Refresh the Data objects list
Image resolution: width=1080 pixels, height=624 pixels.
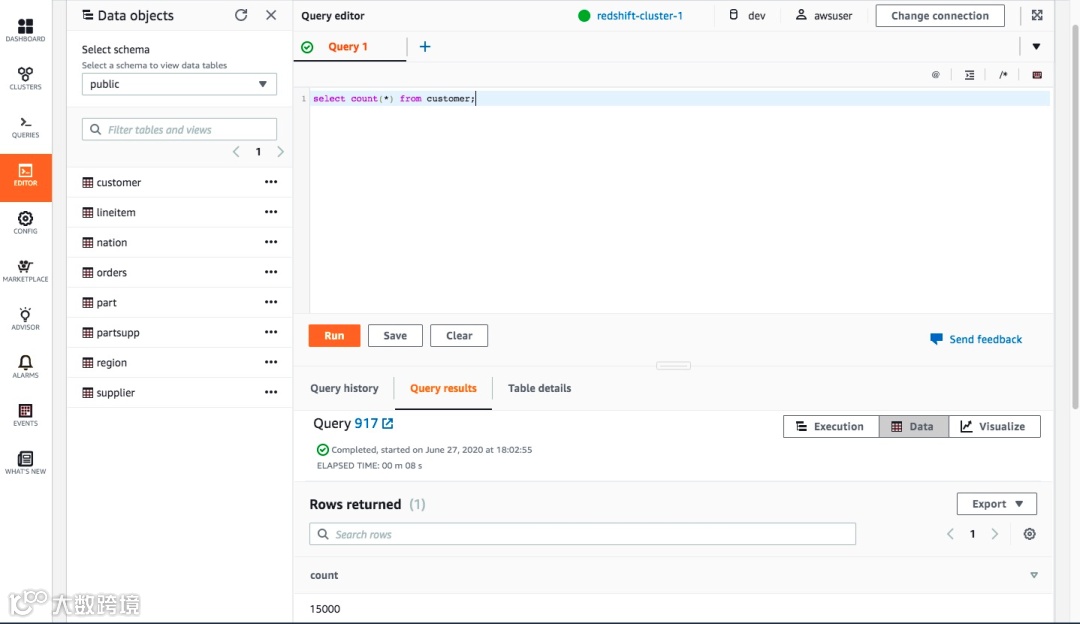tap(241, 15)
